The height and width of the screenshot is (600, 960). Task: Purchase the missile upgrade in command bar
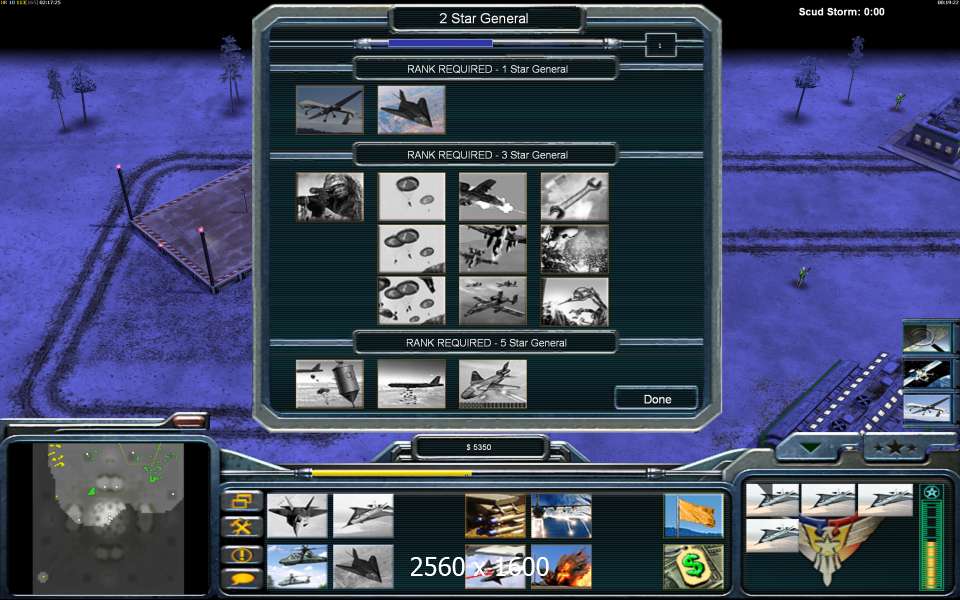(x=495, y=516)
